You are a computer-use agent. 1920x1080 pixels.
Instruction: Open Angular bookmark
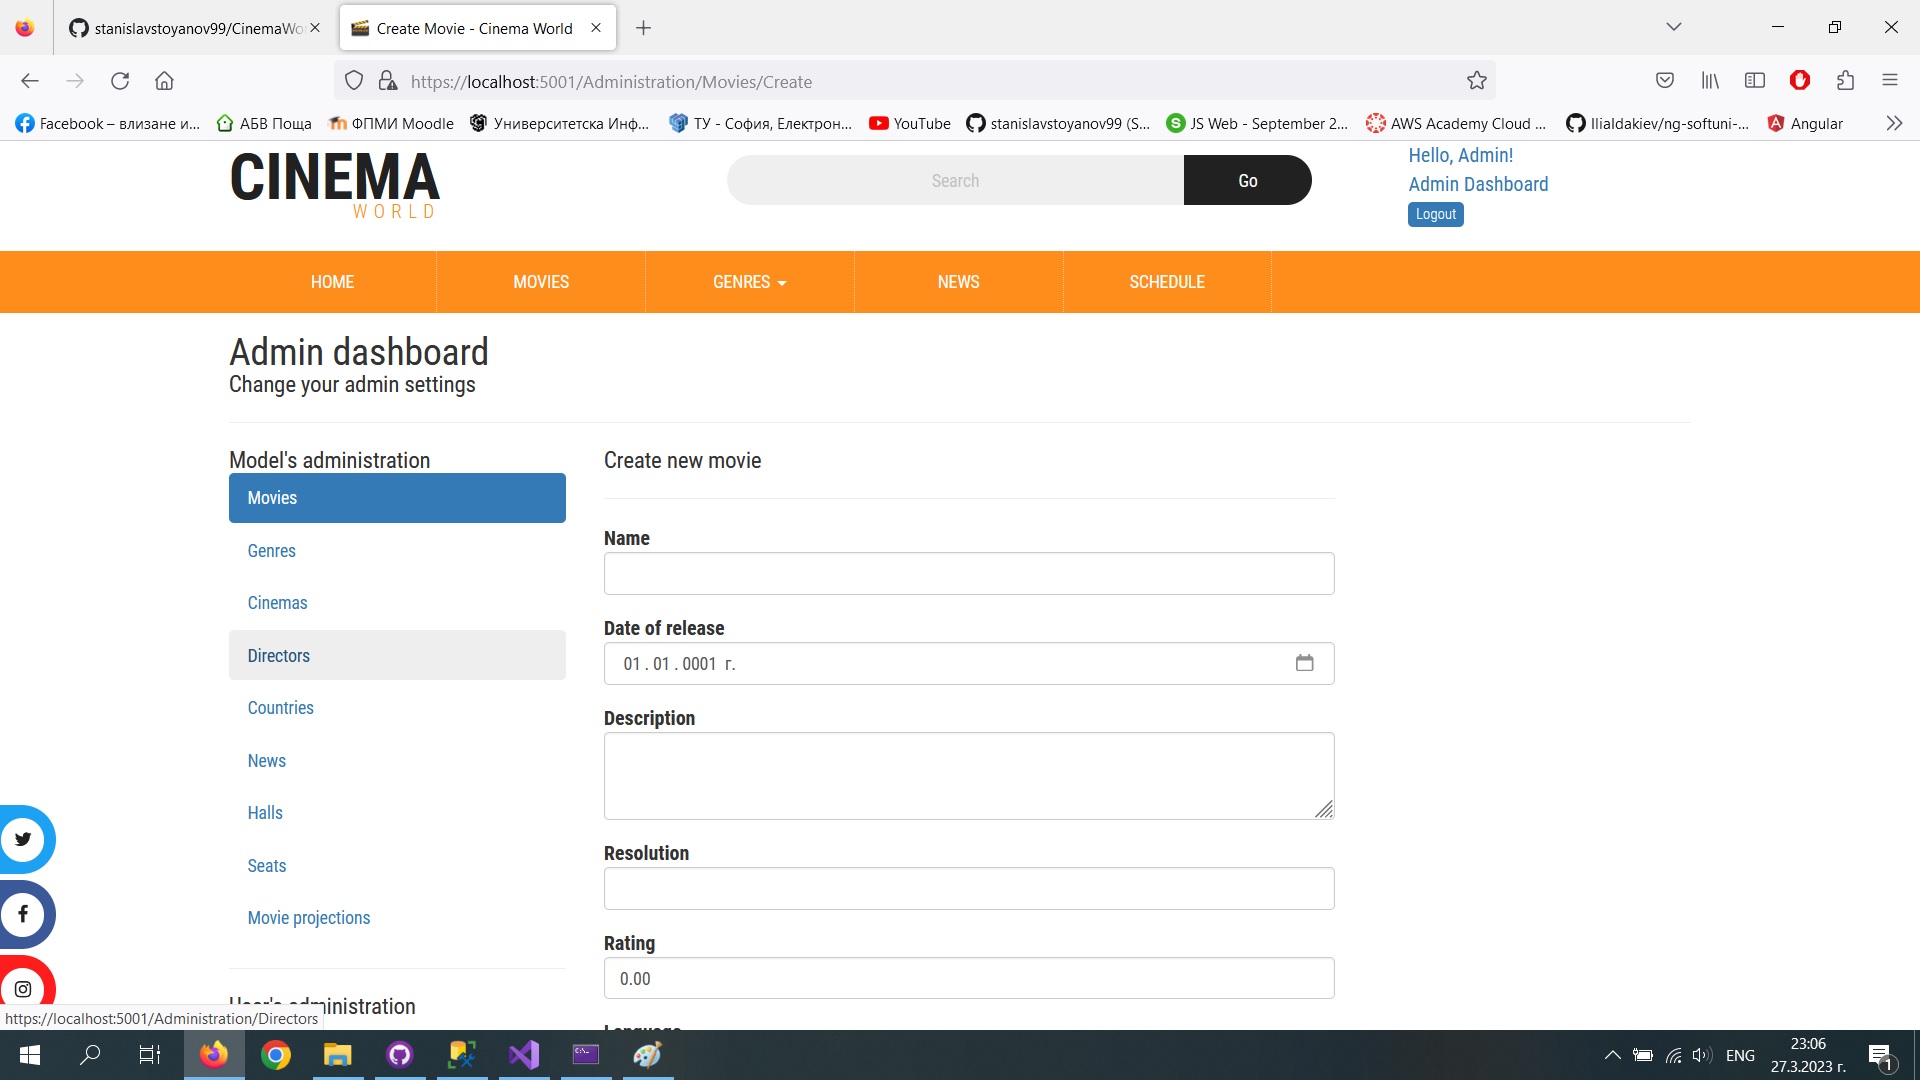click(1805, 123)
